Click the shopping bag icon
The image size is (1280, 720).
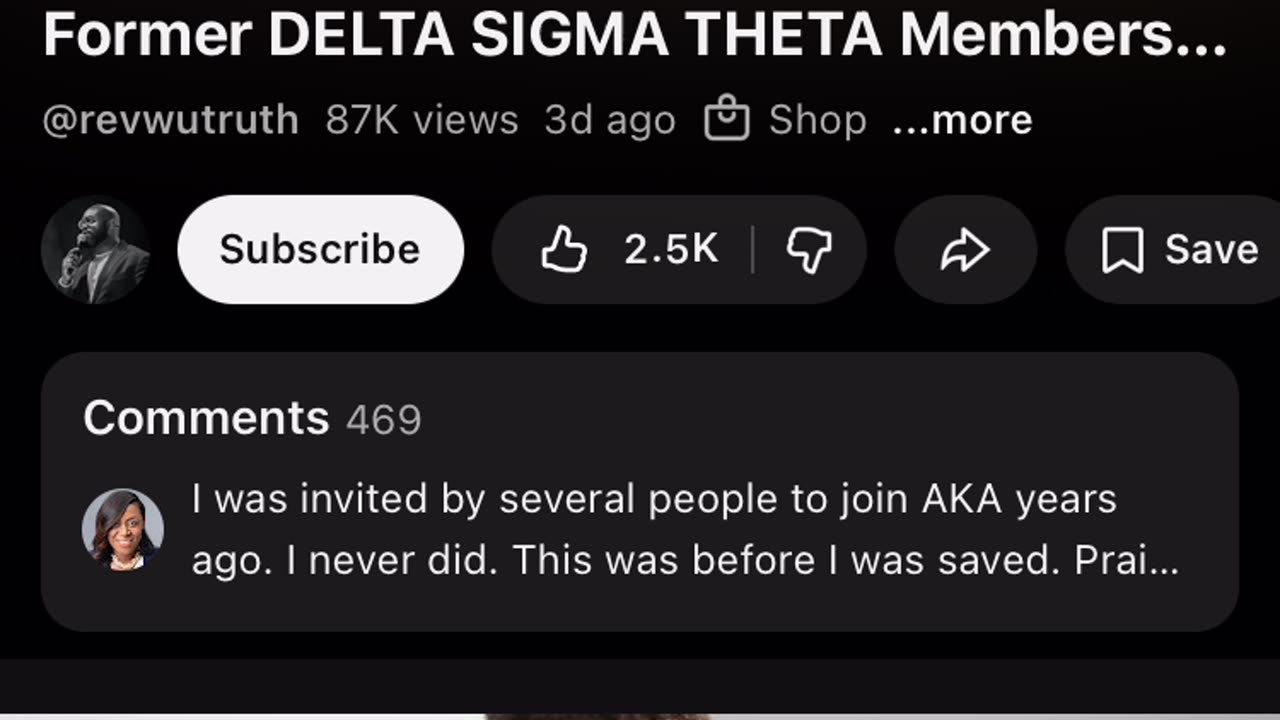(727, 120)
